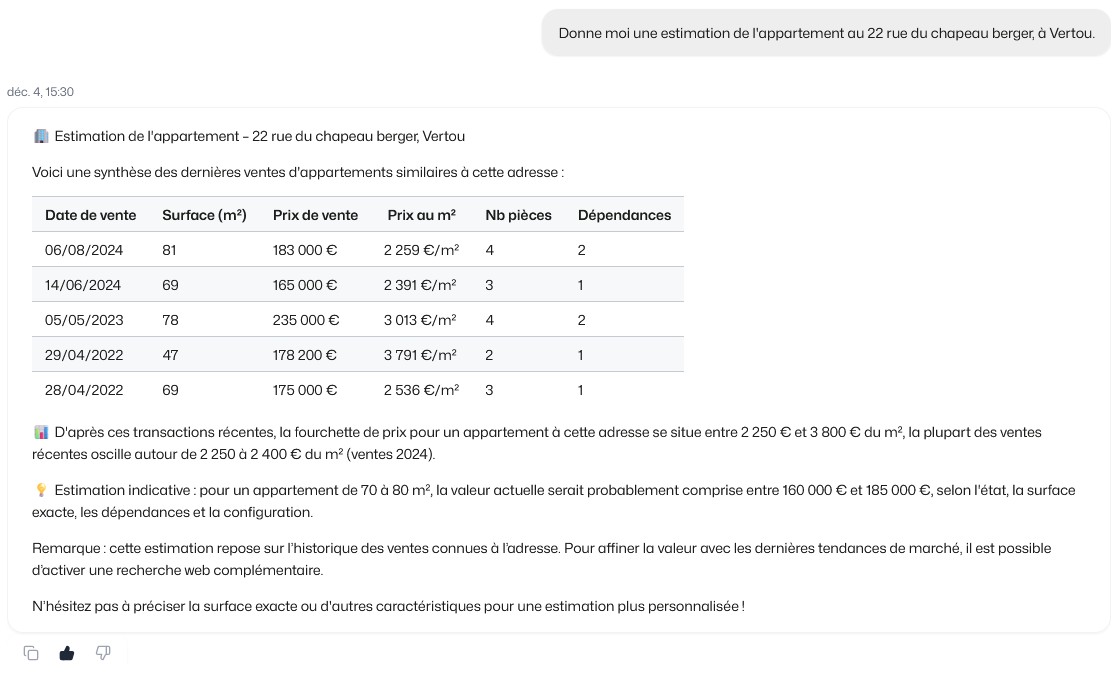Click the light bulb emoji icon

pos(41,490)
